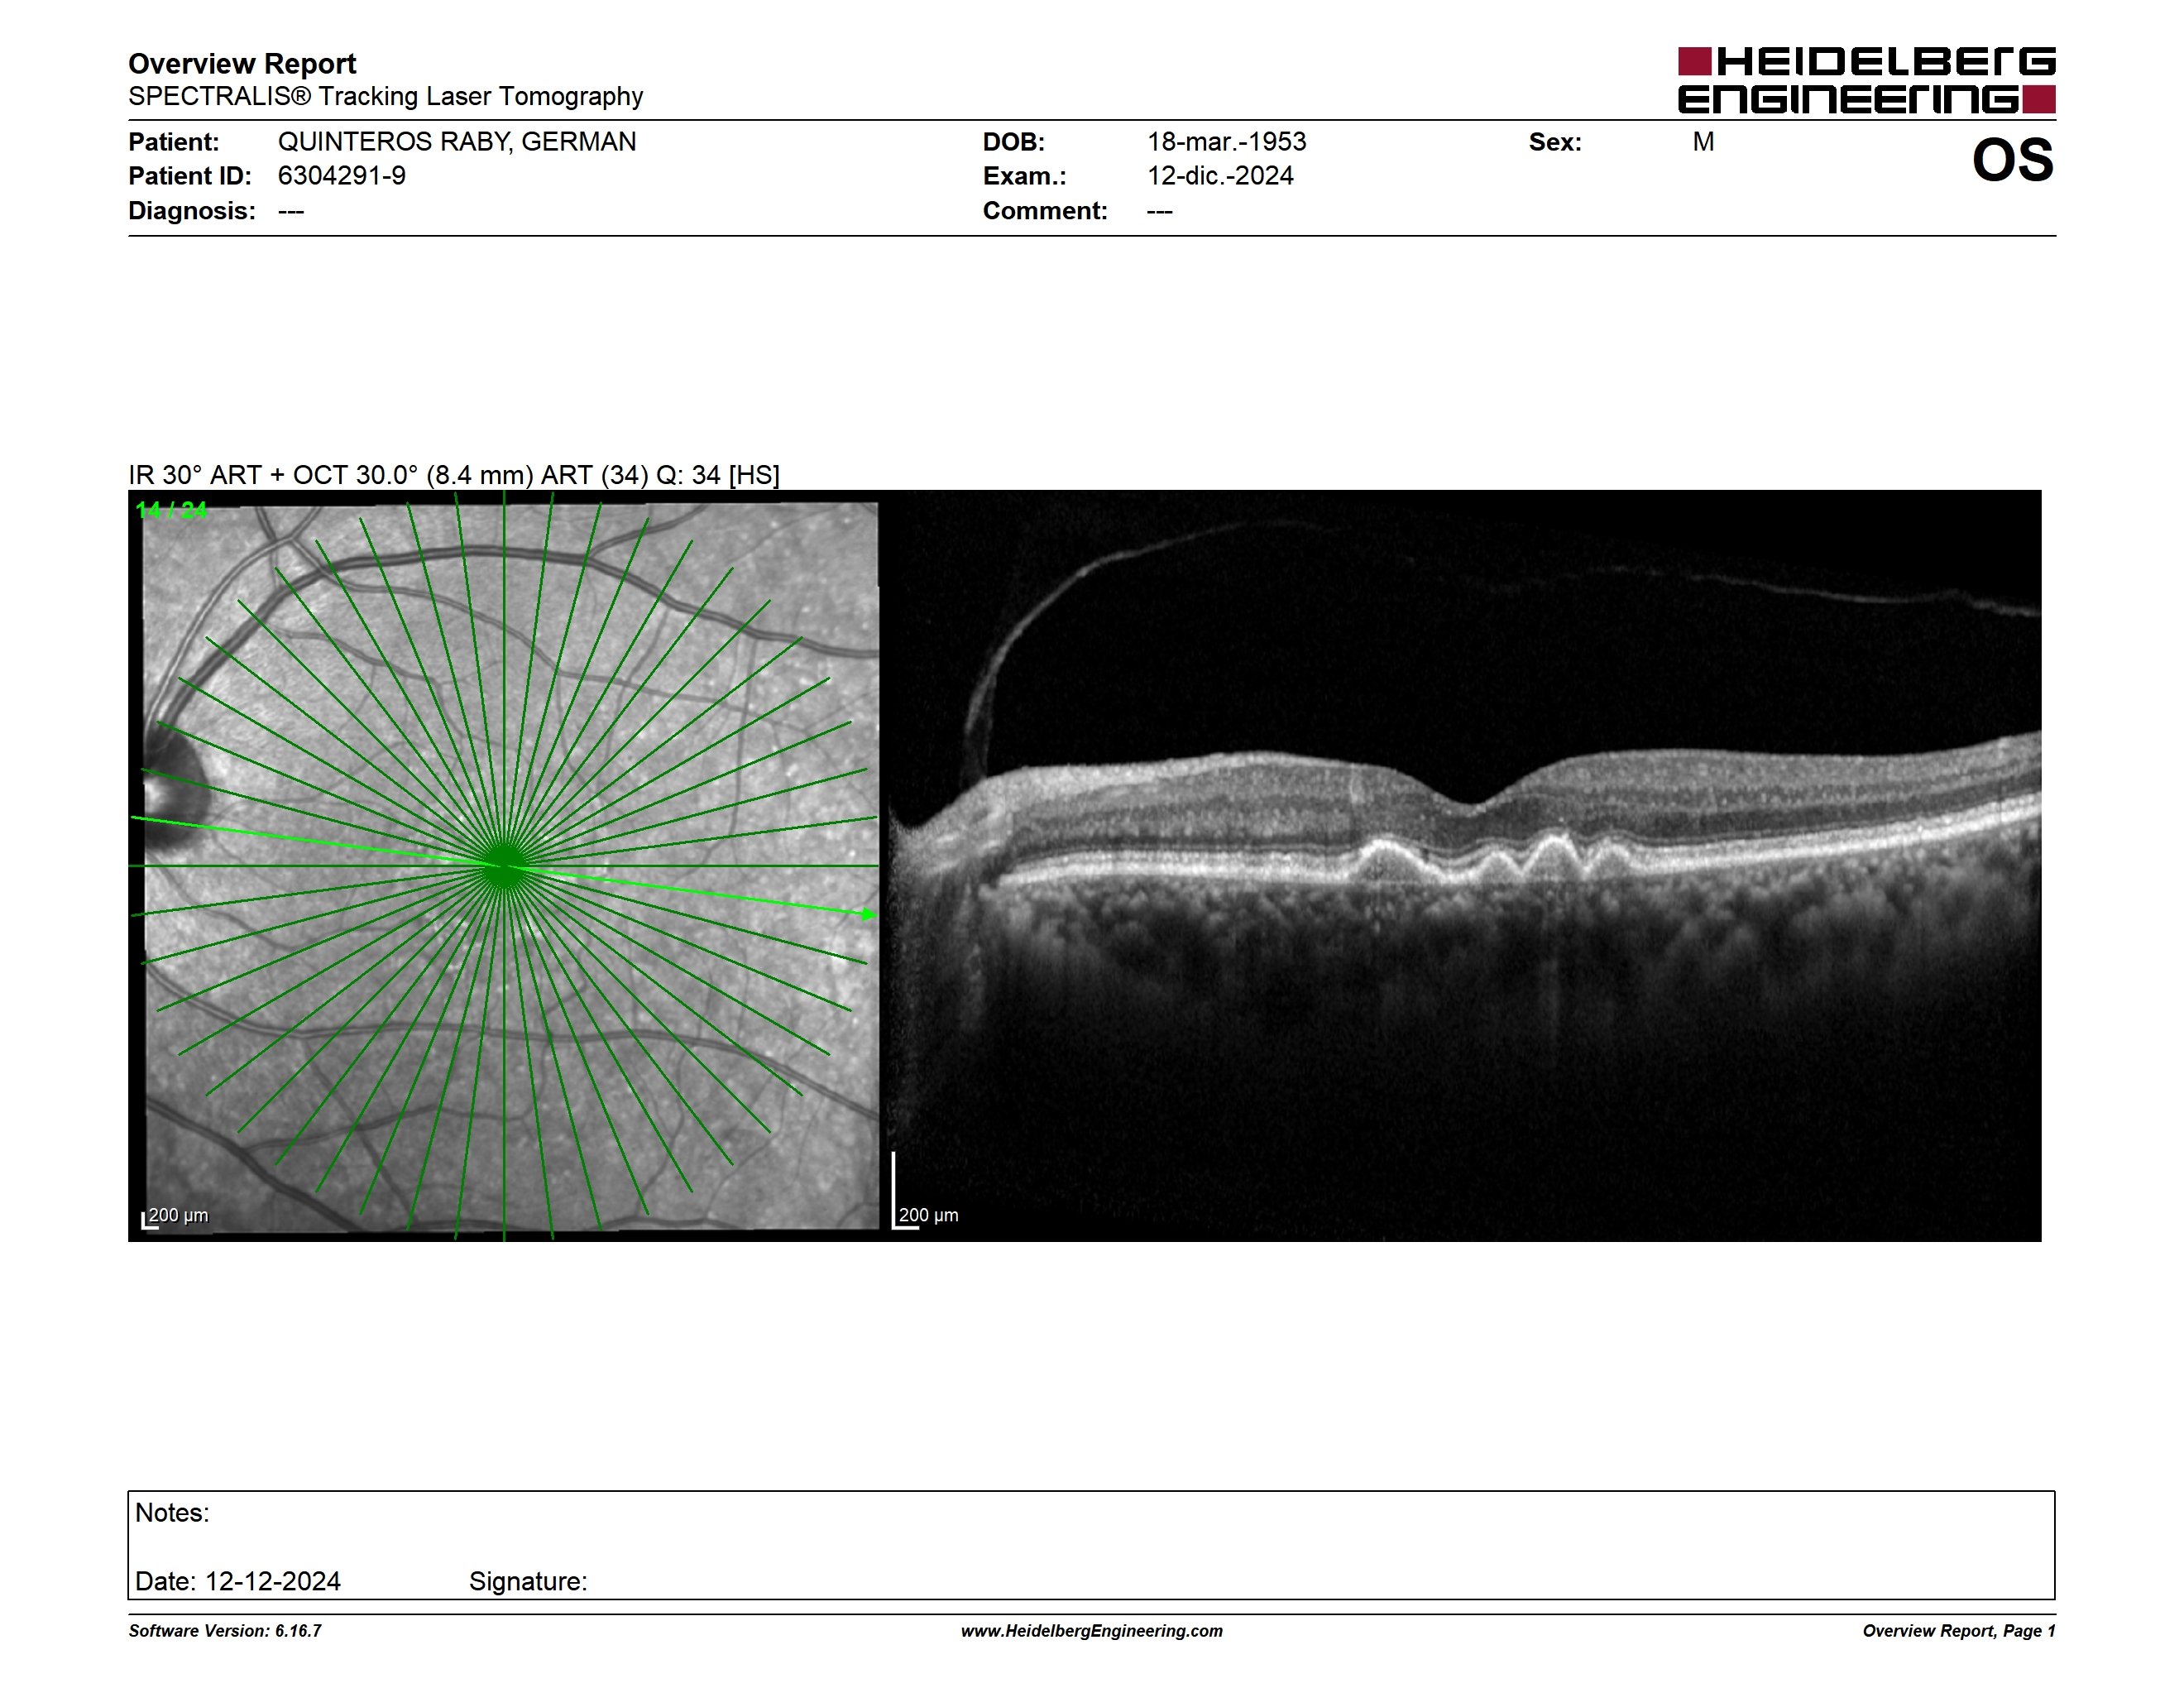
Task: Click the infrared fundus image
Action: (504, 866)
